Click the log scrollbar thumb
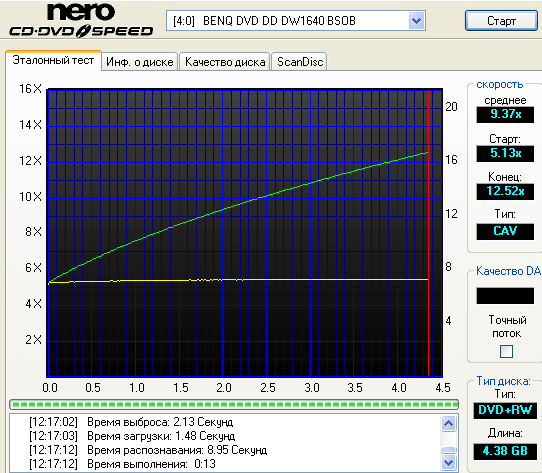The width and height of the screenshot is (542, 473). (448, 450)
